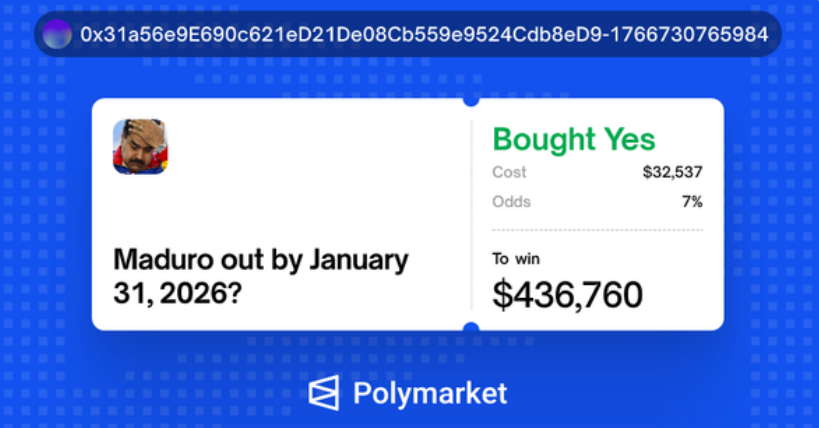Click the dotted line above 'To win'
This screenshot has height=428, width=819.
coord(597,230)
